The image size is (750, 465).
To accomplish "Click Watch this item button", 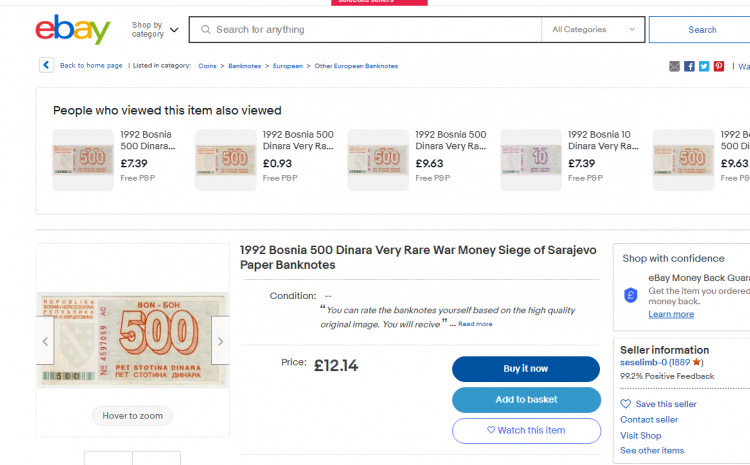I will pyautogui.click(x=526, y=431).
